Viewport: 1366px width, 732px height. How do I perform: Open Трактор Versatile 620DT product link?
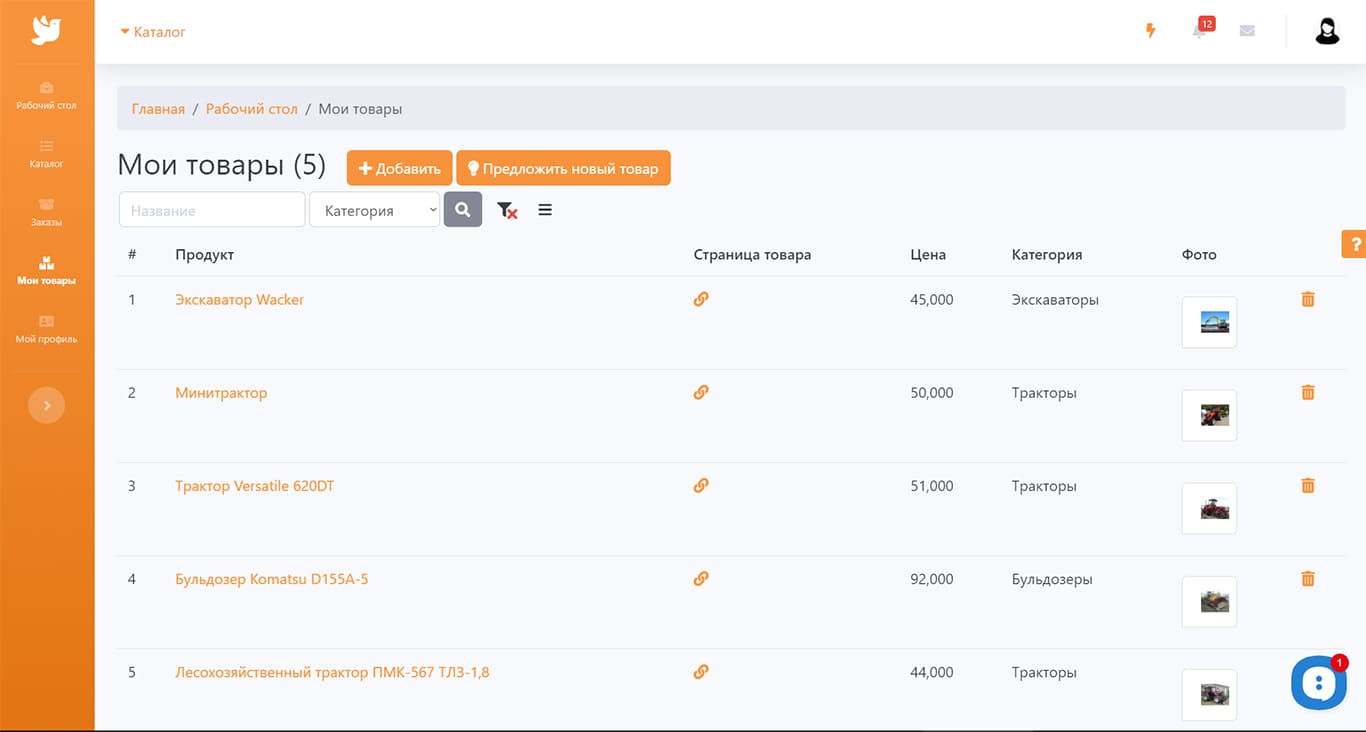[254, 486]
